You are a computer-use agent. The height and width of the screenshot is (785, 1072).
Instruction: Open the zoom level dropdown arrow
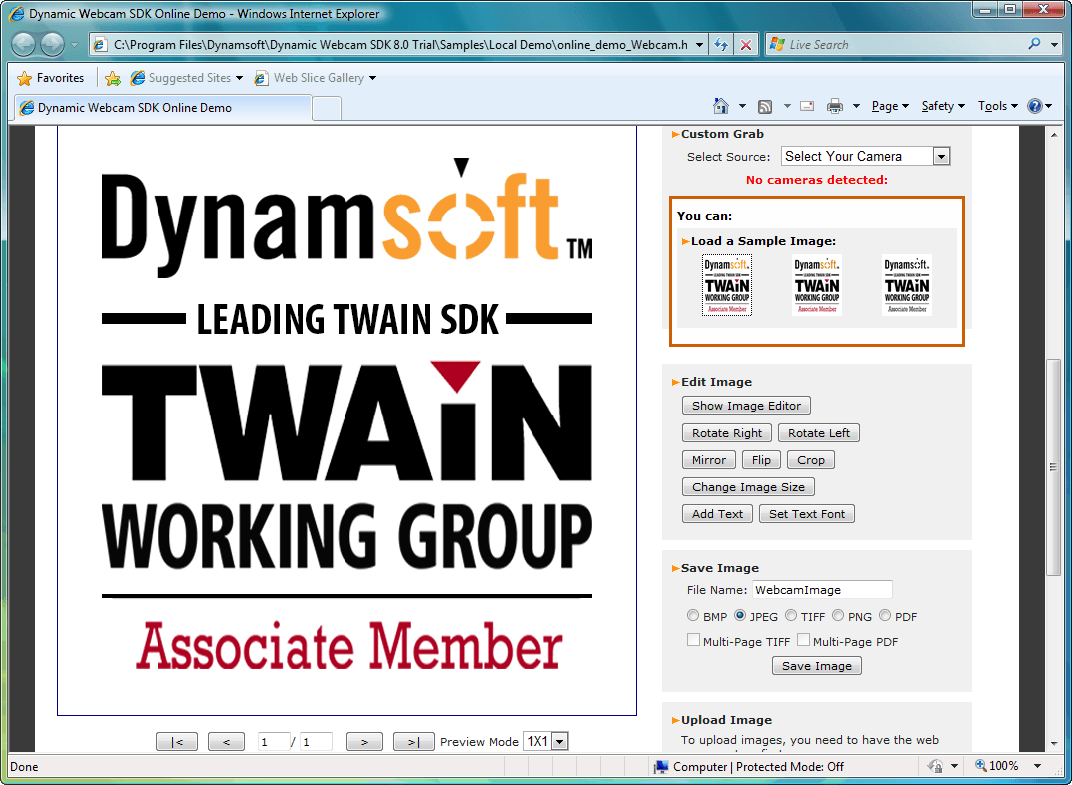click(x=1037, y=766)
